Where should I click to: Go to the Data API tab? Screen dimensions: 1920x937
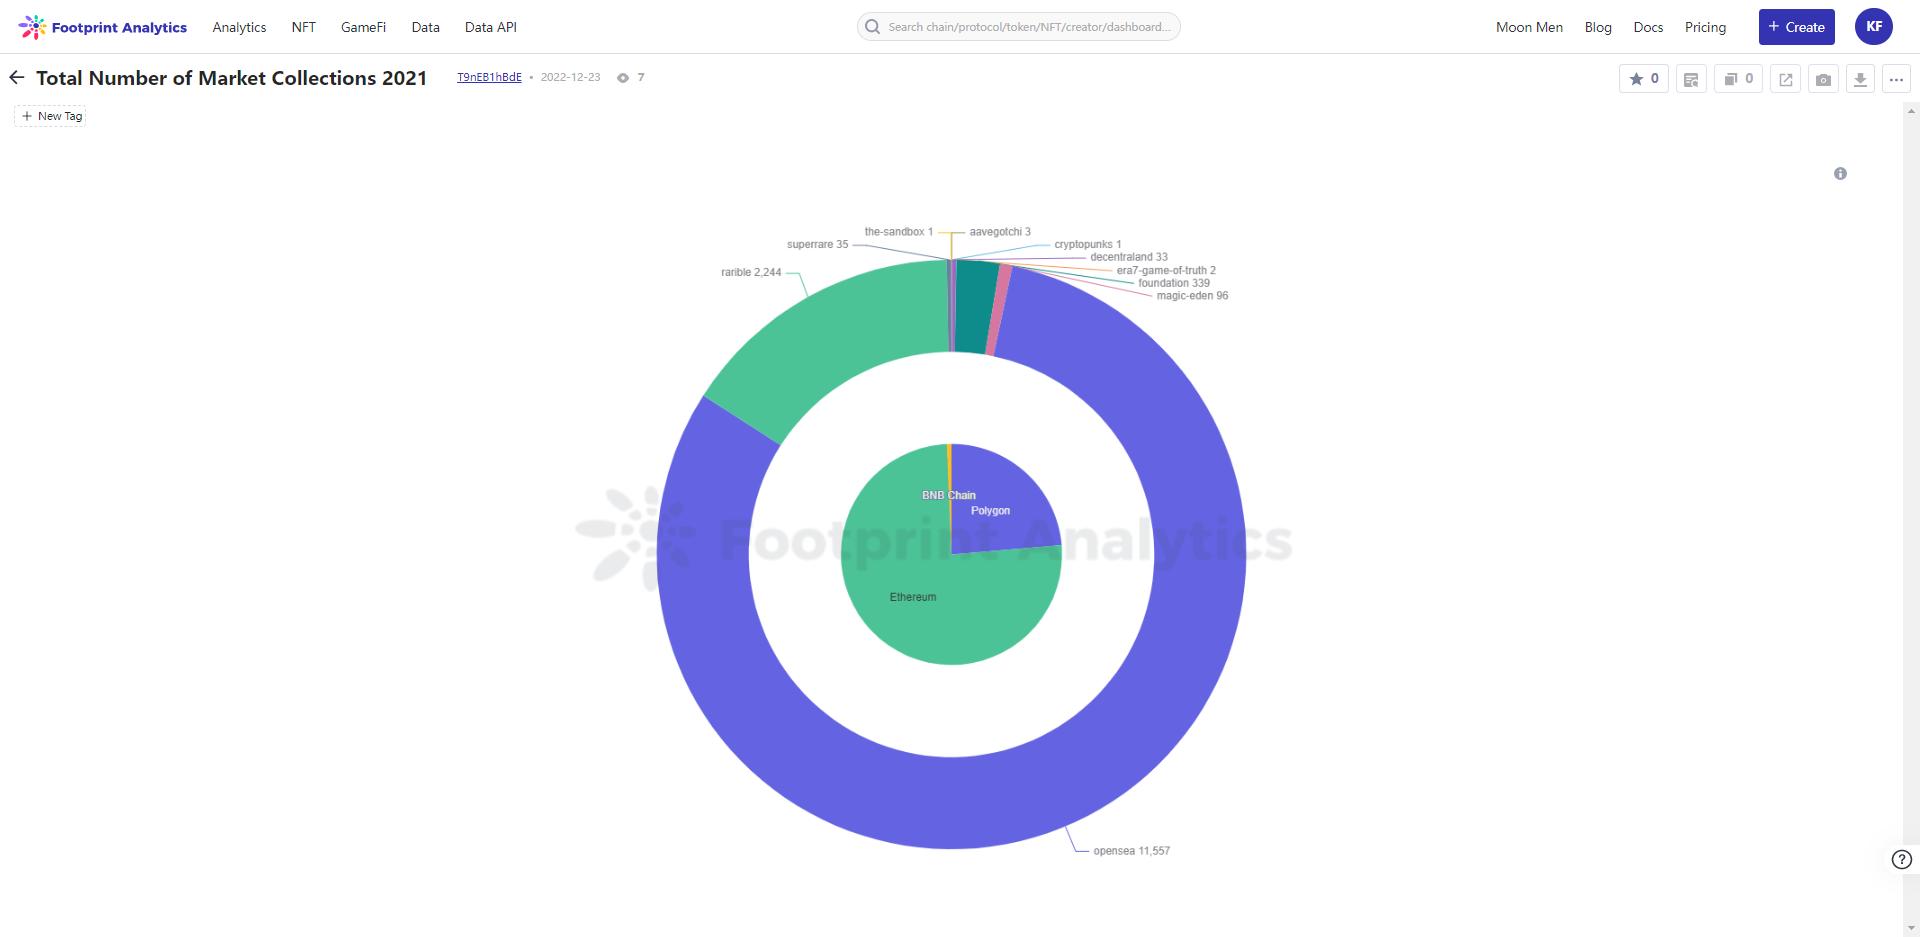tap(490, 27)
